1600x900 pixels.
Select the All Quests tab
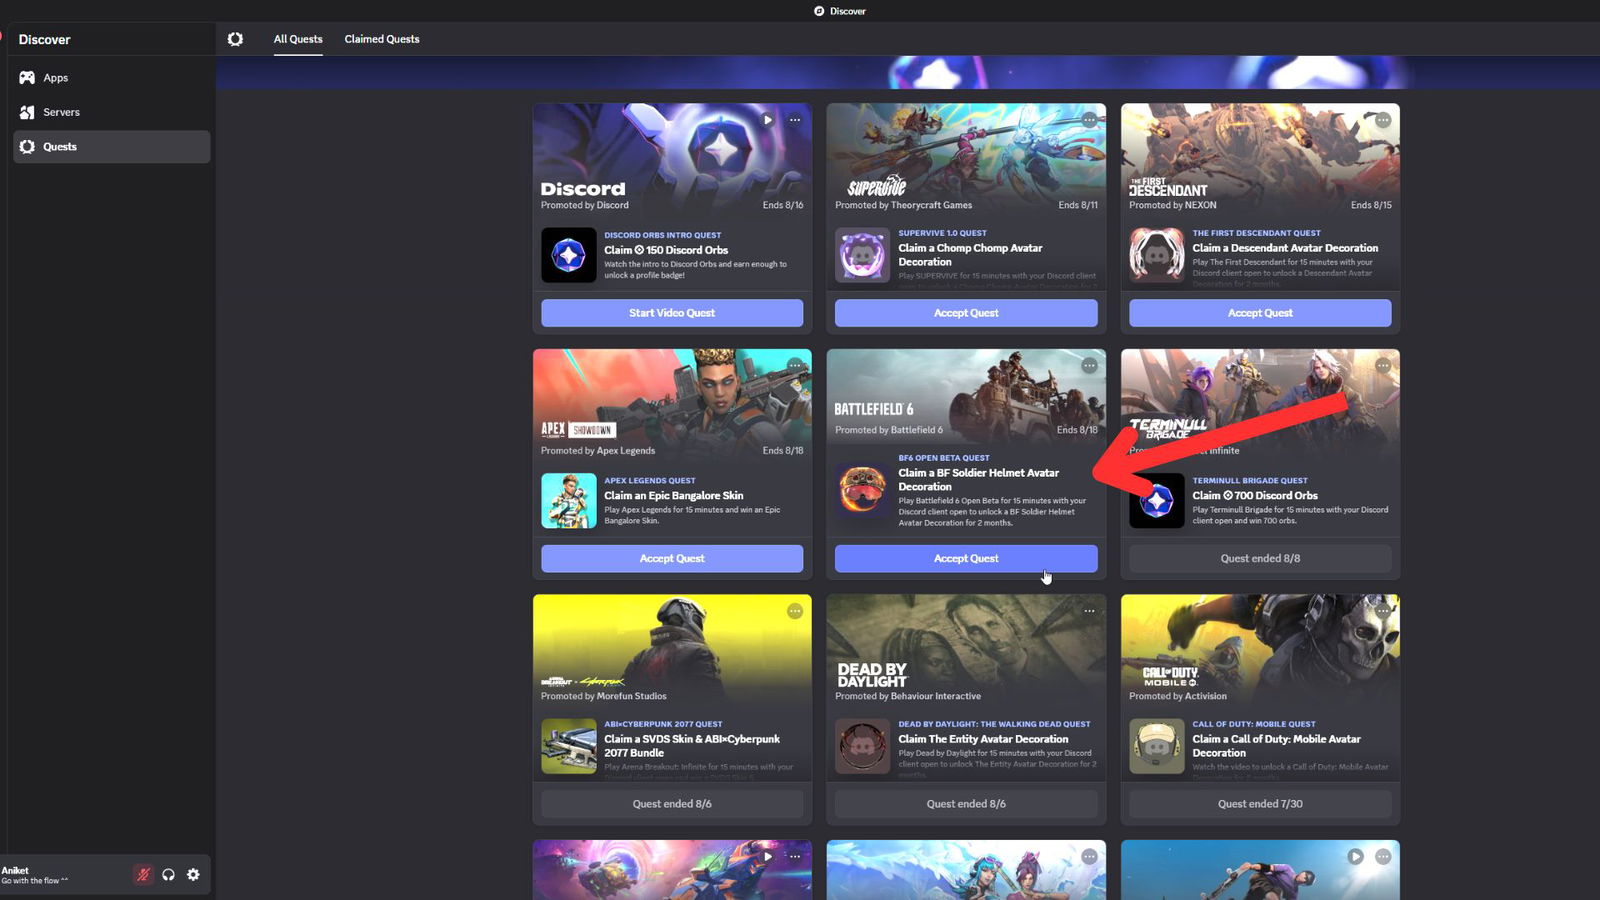pos(298,39)
